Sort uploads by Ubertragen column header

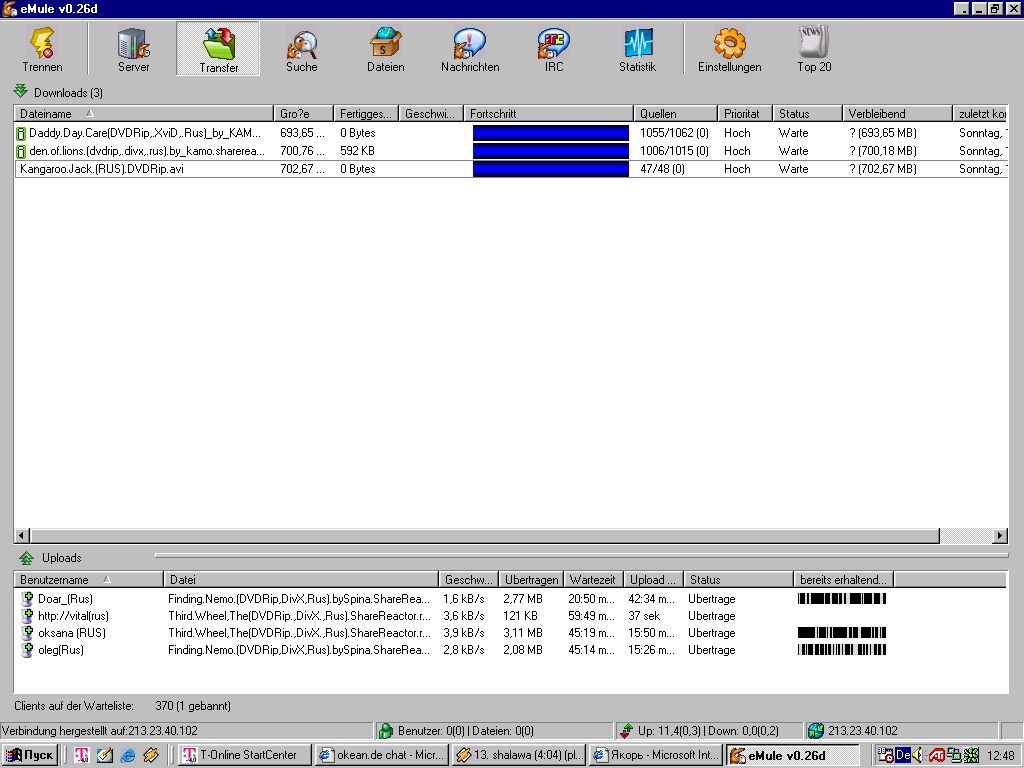coord(531,579)
